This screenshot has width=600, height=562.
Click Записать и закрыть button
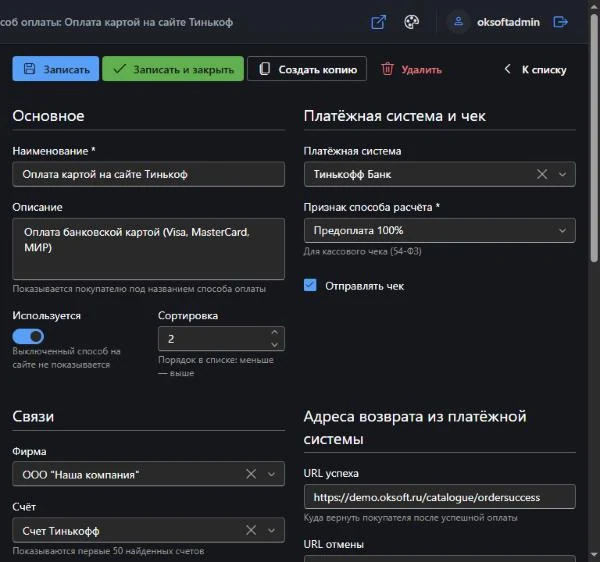[x=173, y=69]
